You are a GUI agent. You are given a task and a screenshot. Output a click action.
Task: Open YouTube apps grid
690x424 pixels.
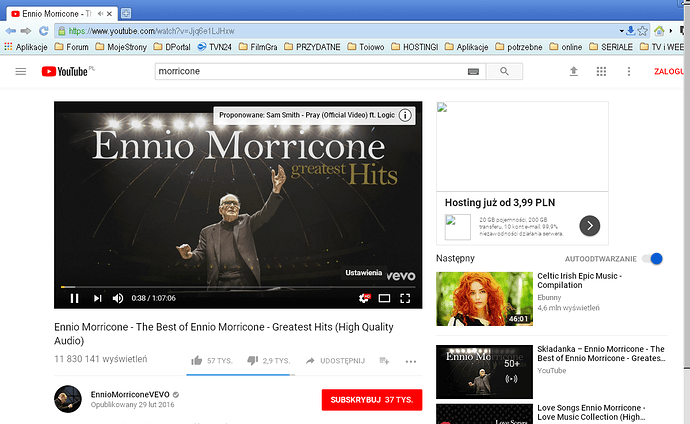pyautogui.click(x=601, y=71)
